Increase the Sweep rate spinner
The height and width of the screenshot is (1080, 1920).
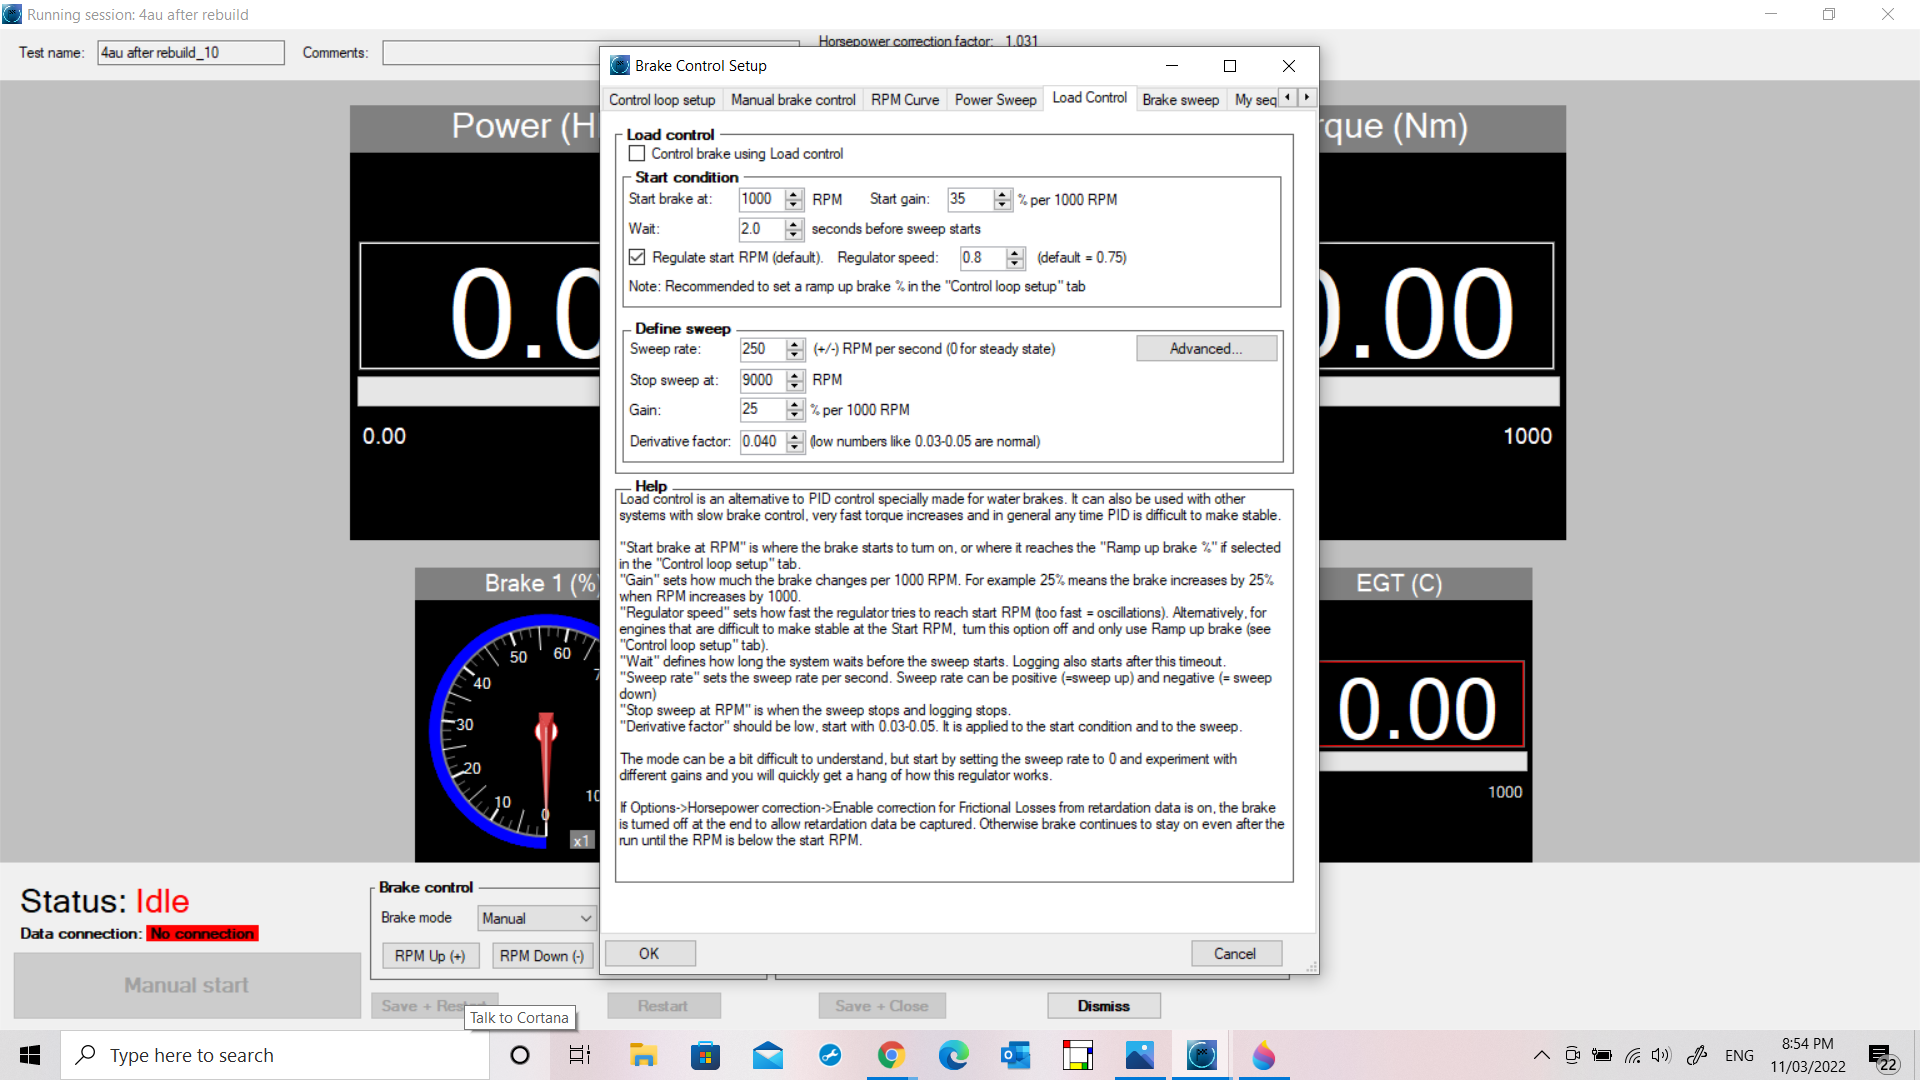(795, 344)
